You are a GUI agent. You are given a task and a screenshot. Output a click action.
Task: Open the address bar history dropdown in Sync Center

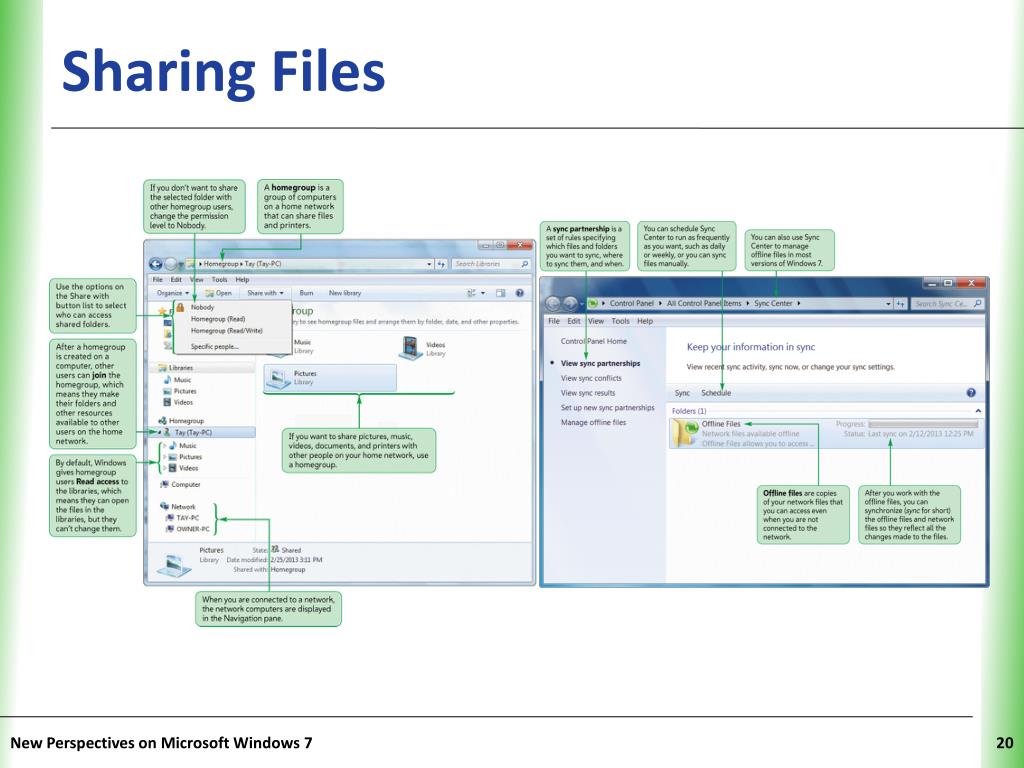(888, 304)
